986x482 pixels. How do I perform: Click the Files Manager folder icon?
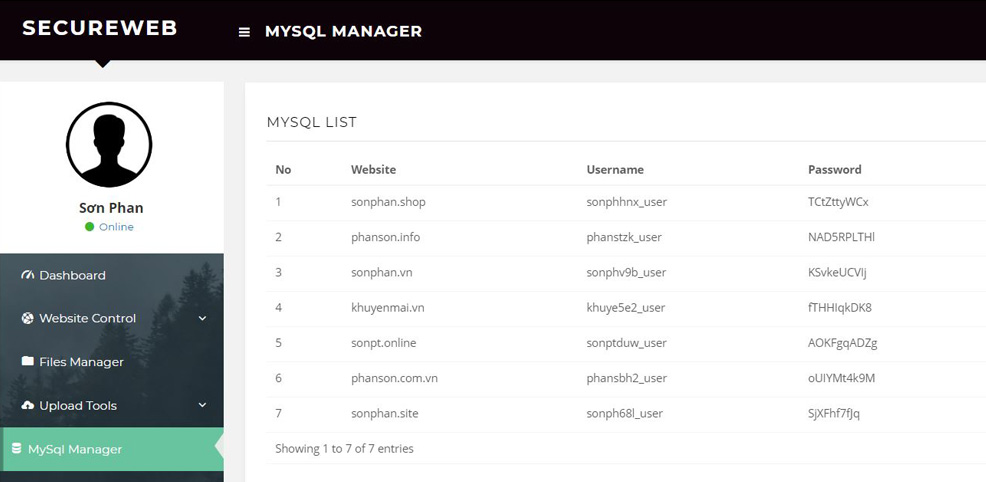click(28, 361)
